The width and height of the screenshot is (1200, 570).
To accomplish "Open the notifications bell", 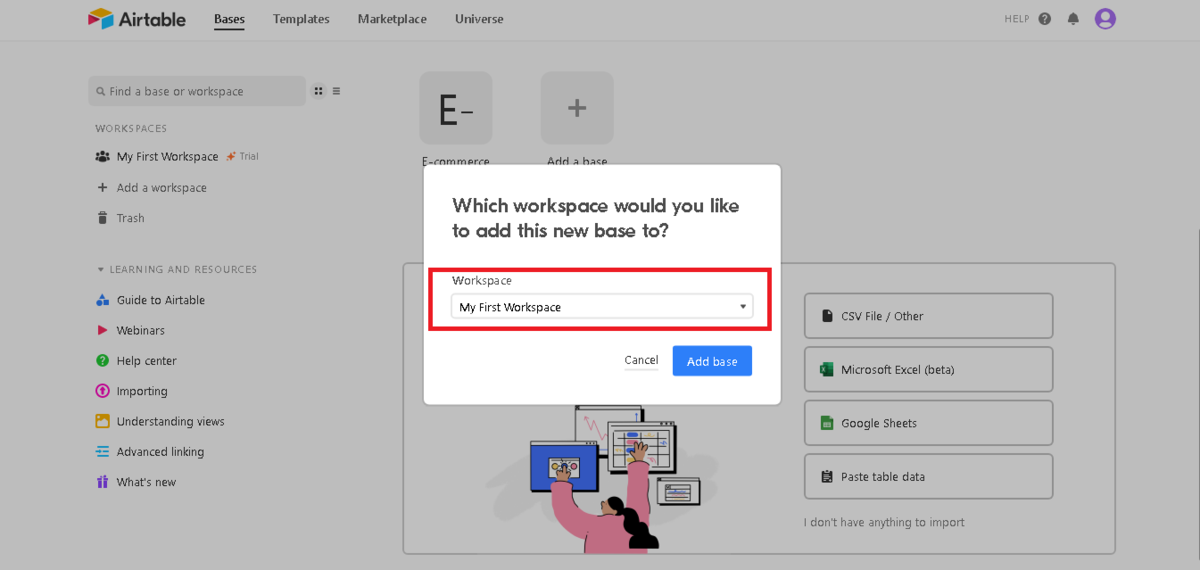I will coord(1074,19).
